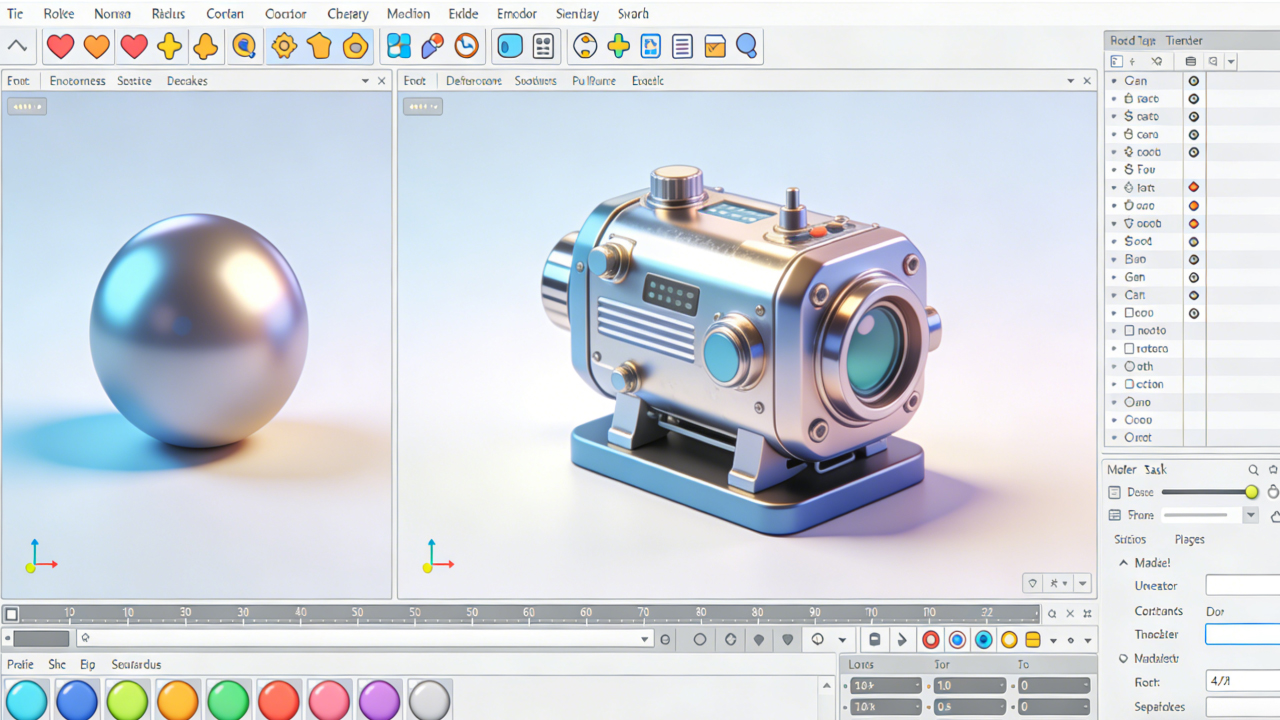Click the four blue squares toolbar icon
Image resolution: width=1280 pixels, height=720 pixels.
(x=399, y=46)
